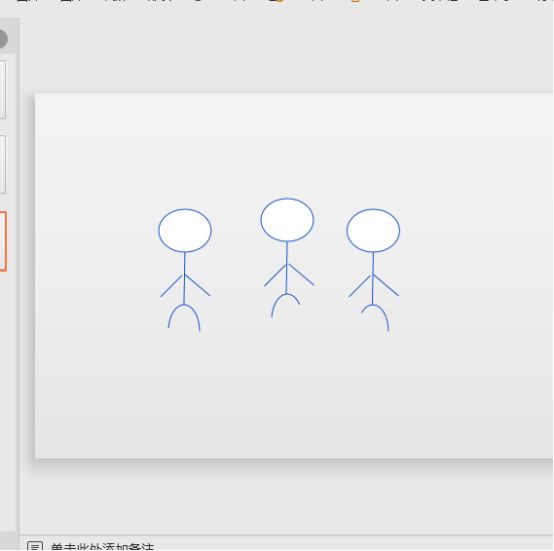Select the left stick figure's oval head
Image resolution: width=554 pixels, height=551 pixels.
coord(185,231)
